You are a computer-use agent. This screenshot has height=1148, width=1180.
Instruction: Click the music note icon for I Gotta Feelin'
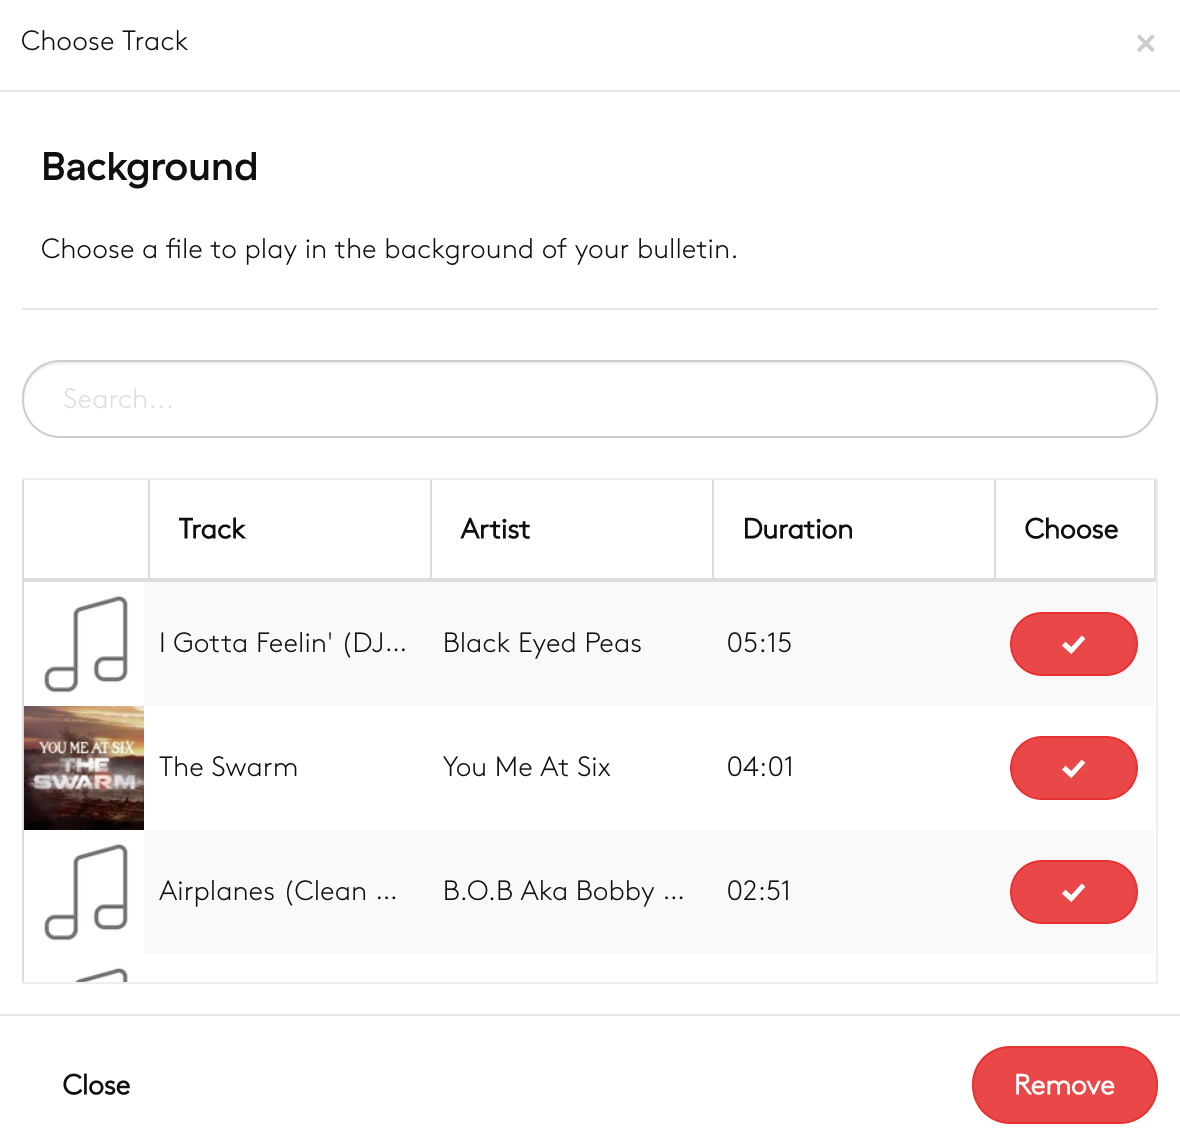pos(85,644)
